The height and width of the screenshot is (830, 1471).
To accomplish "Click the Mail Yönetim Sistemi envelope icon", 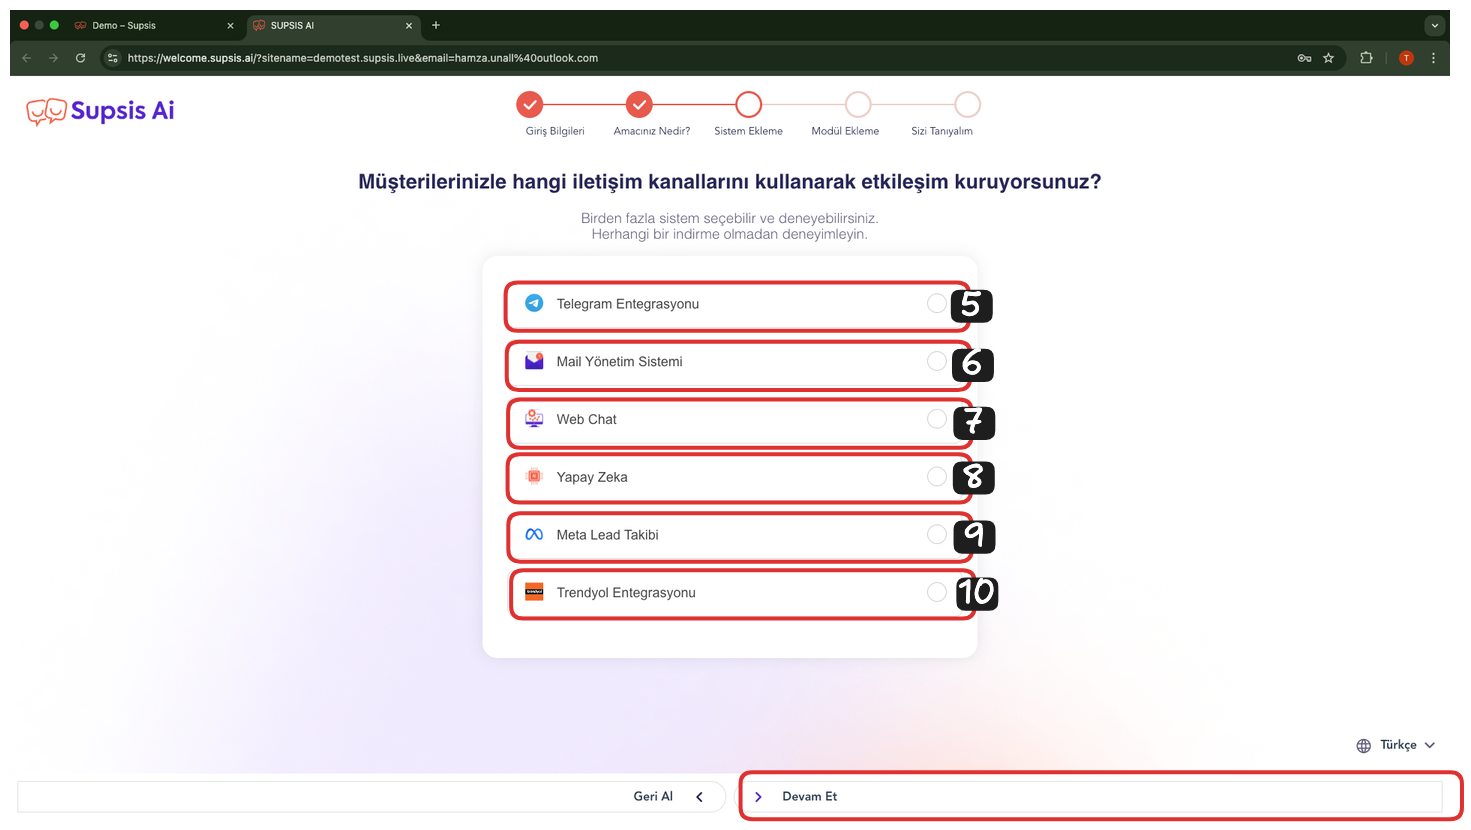I will point(534,361).
